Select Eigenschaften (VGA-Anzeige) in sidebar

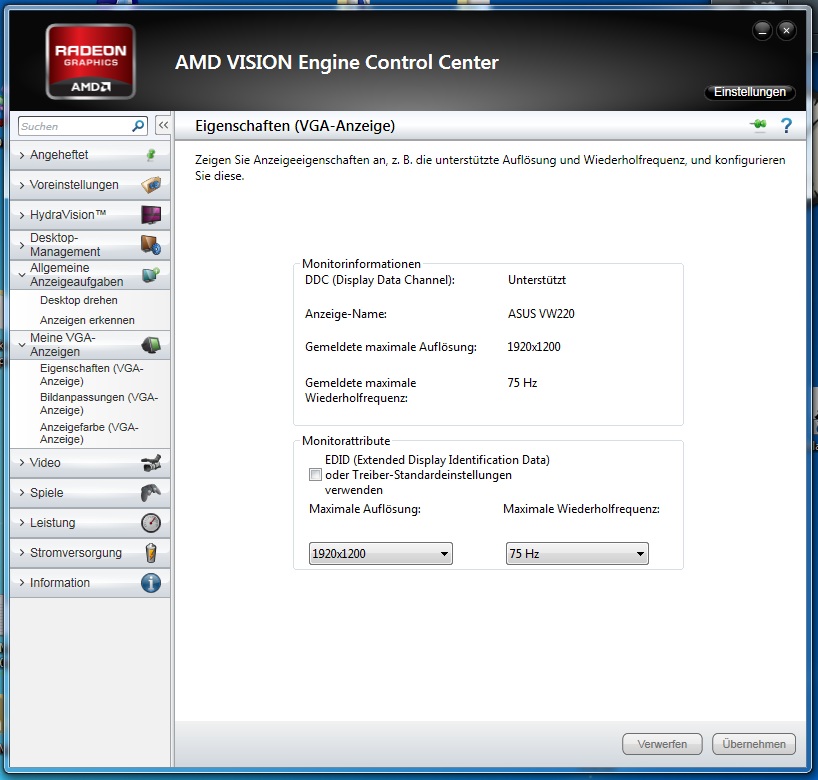point(92,375)
